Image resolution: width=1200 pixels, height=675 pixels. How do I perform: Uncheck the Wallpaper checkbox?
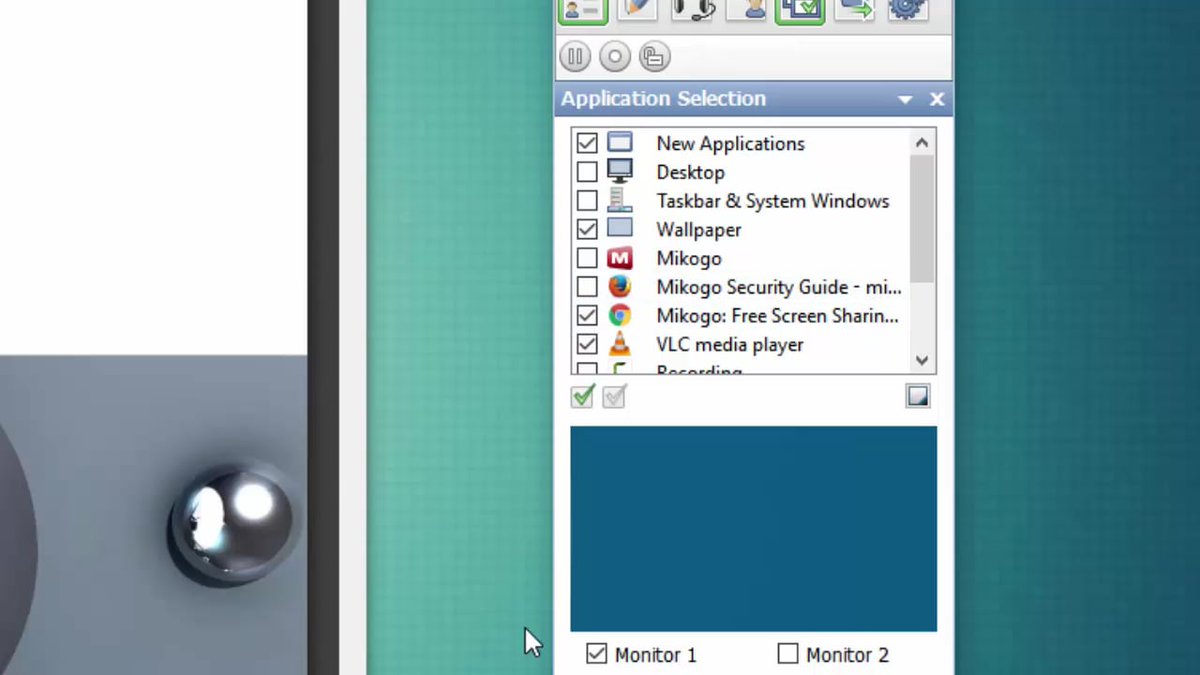[x=587, y=230]
